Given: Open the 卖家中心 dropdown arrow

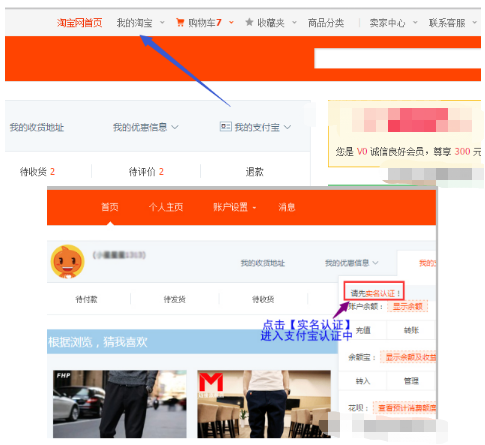Looking at the screenshot, I should click(415, 23).
